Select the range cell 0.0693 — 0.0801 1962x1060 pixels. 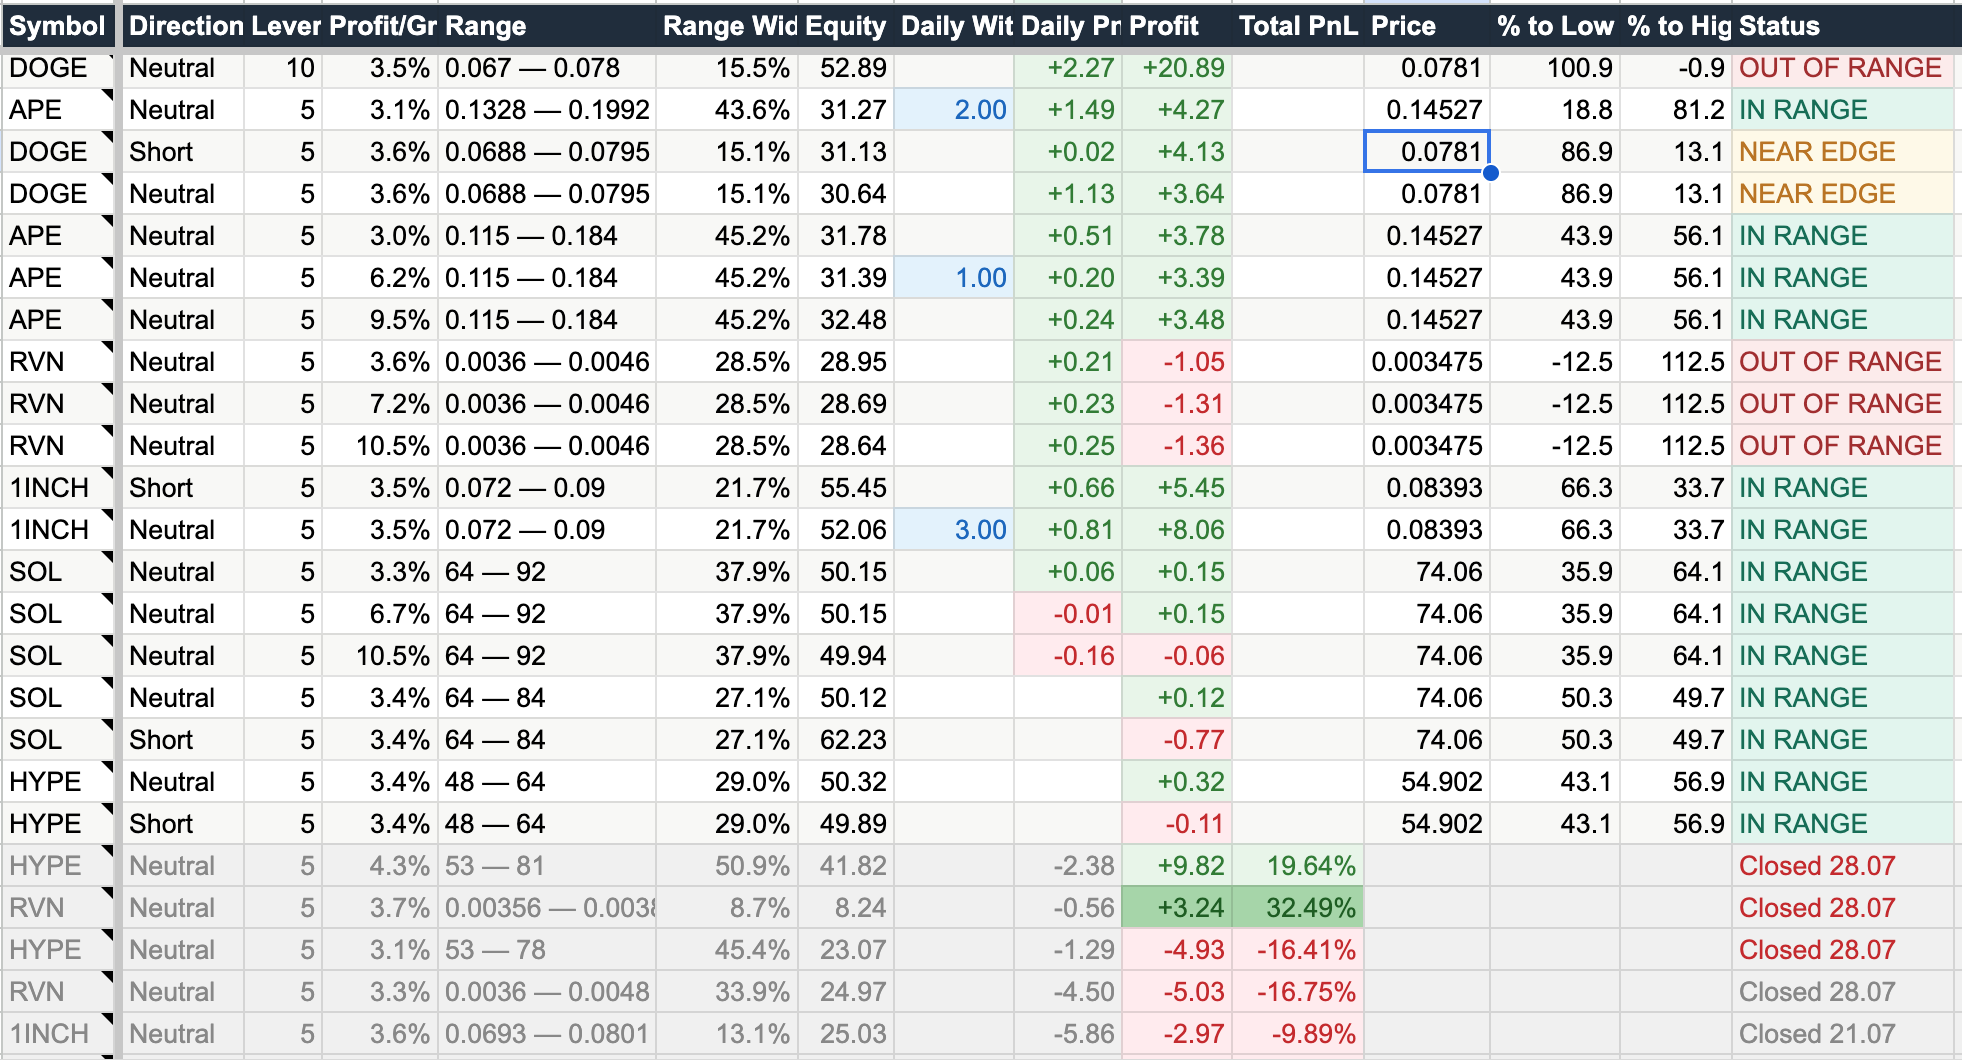click(547, 1034)
